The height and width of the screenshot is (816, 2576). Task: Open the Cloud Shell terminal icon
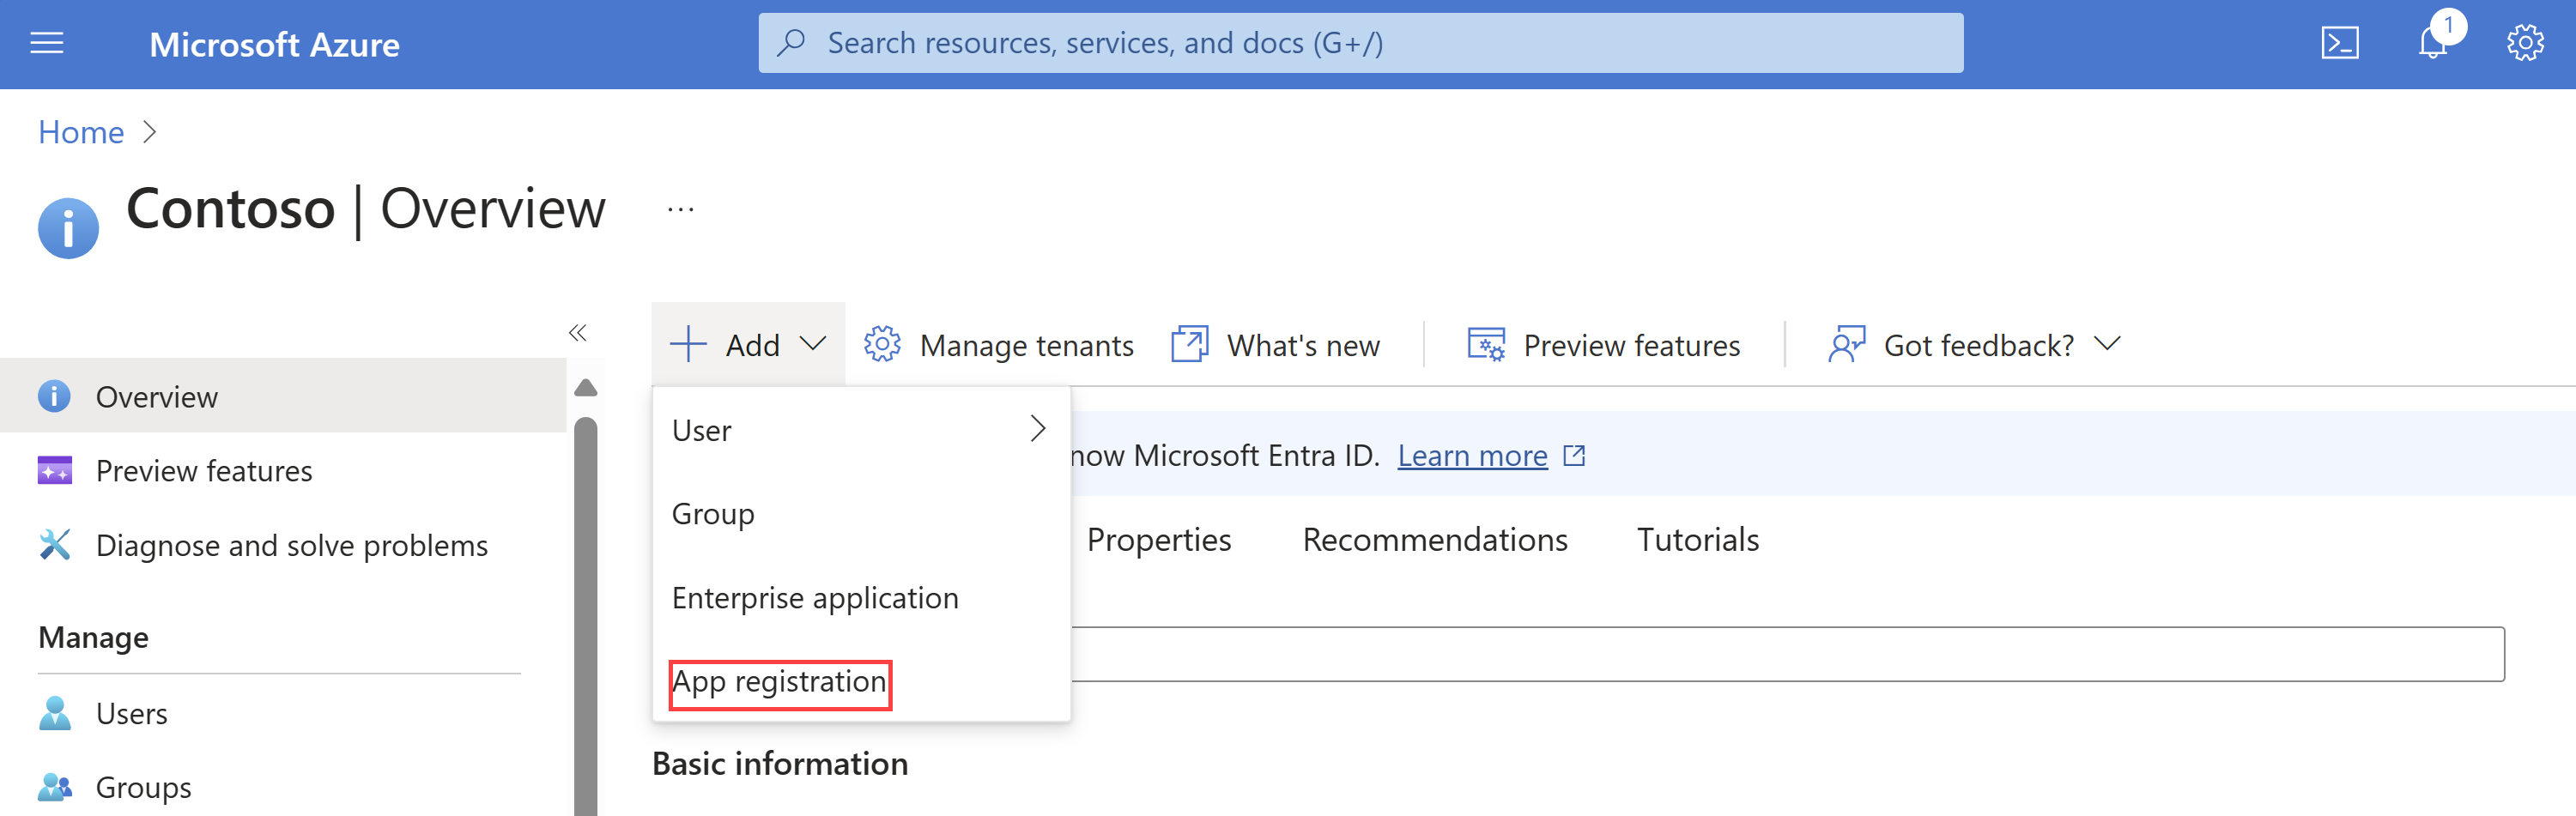[2340, 42]
